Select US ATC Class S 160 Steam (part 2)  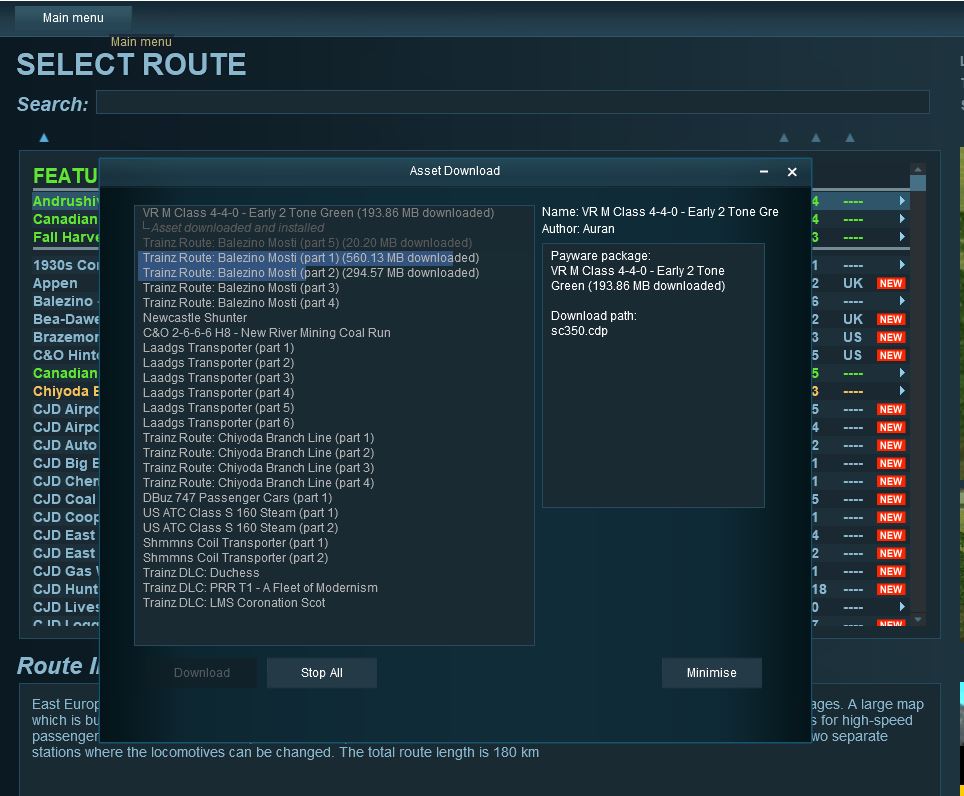click(240, 527)
